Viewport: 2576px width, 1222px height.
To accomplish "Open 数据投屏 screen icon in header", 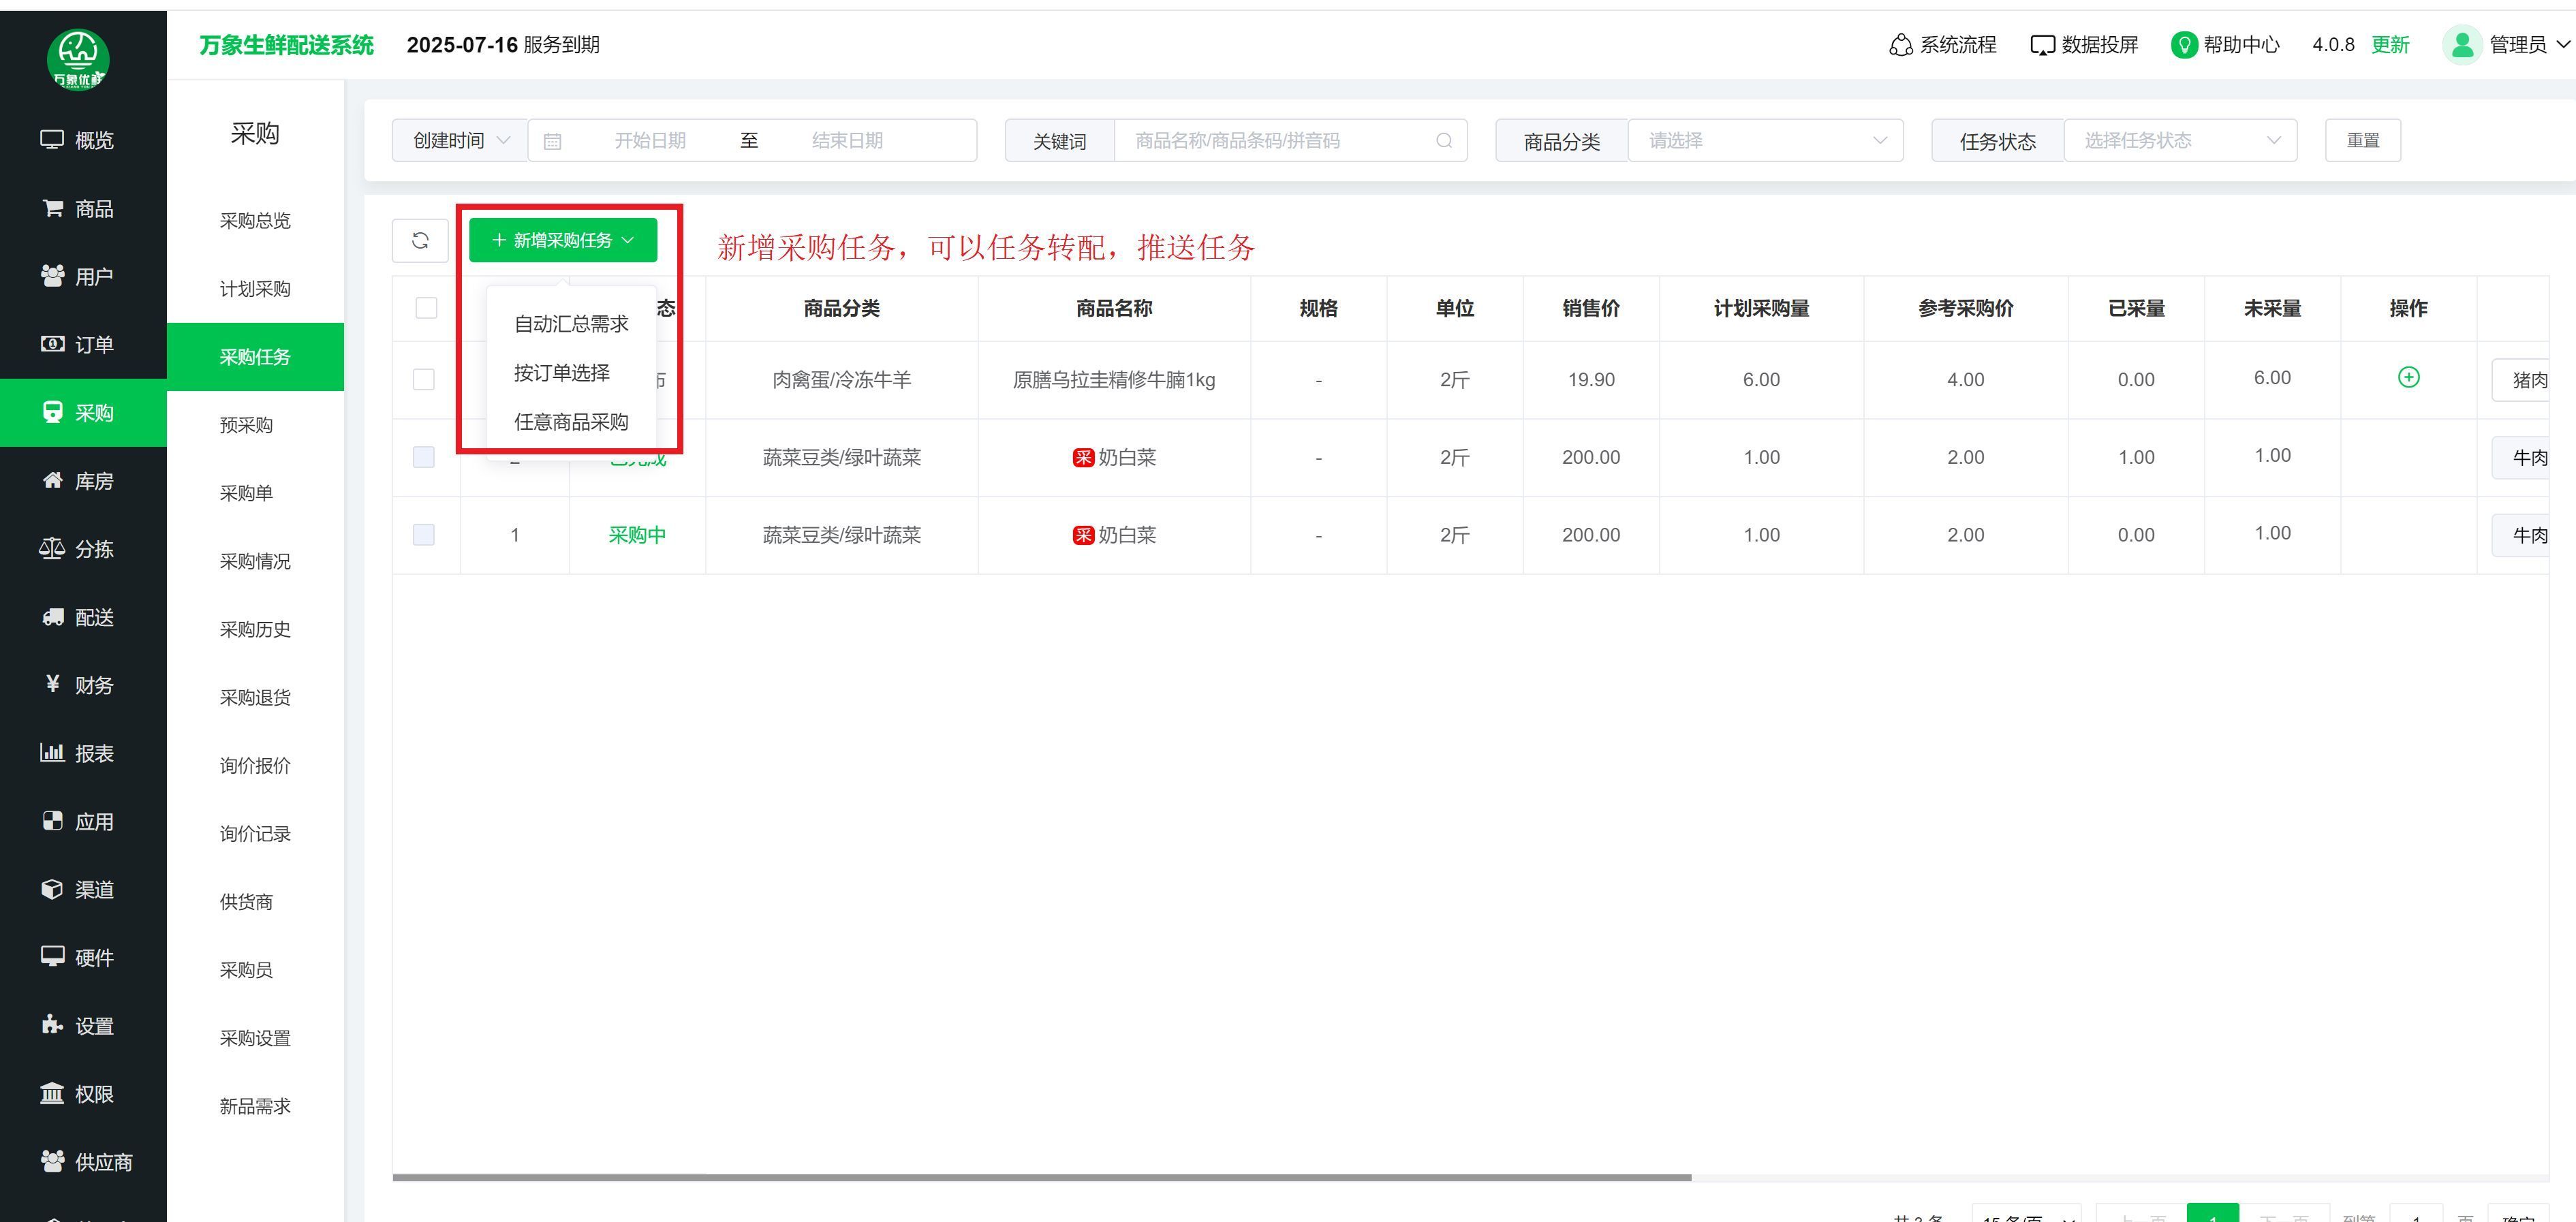I will (x=2042, y=45).
